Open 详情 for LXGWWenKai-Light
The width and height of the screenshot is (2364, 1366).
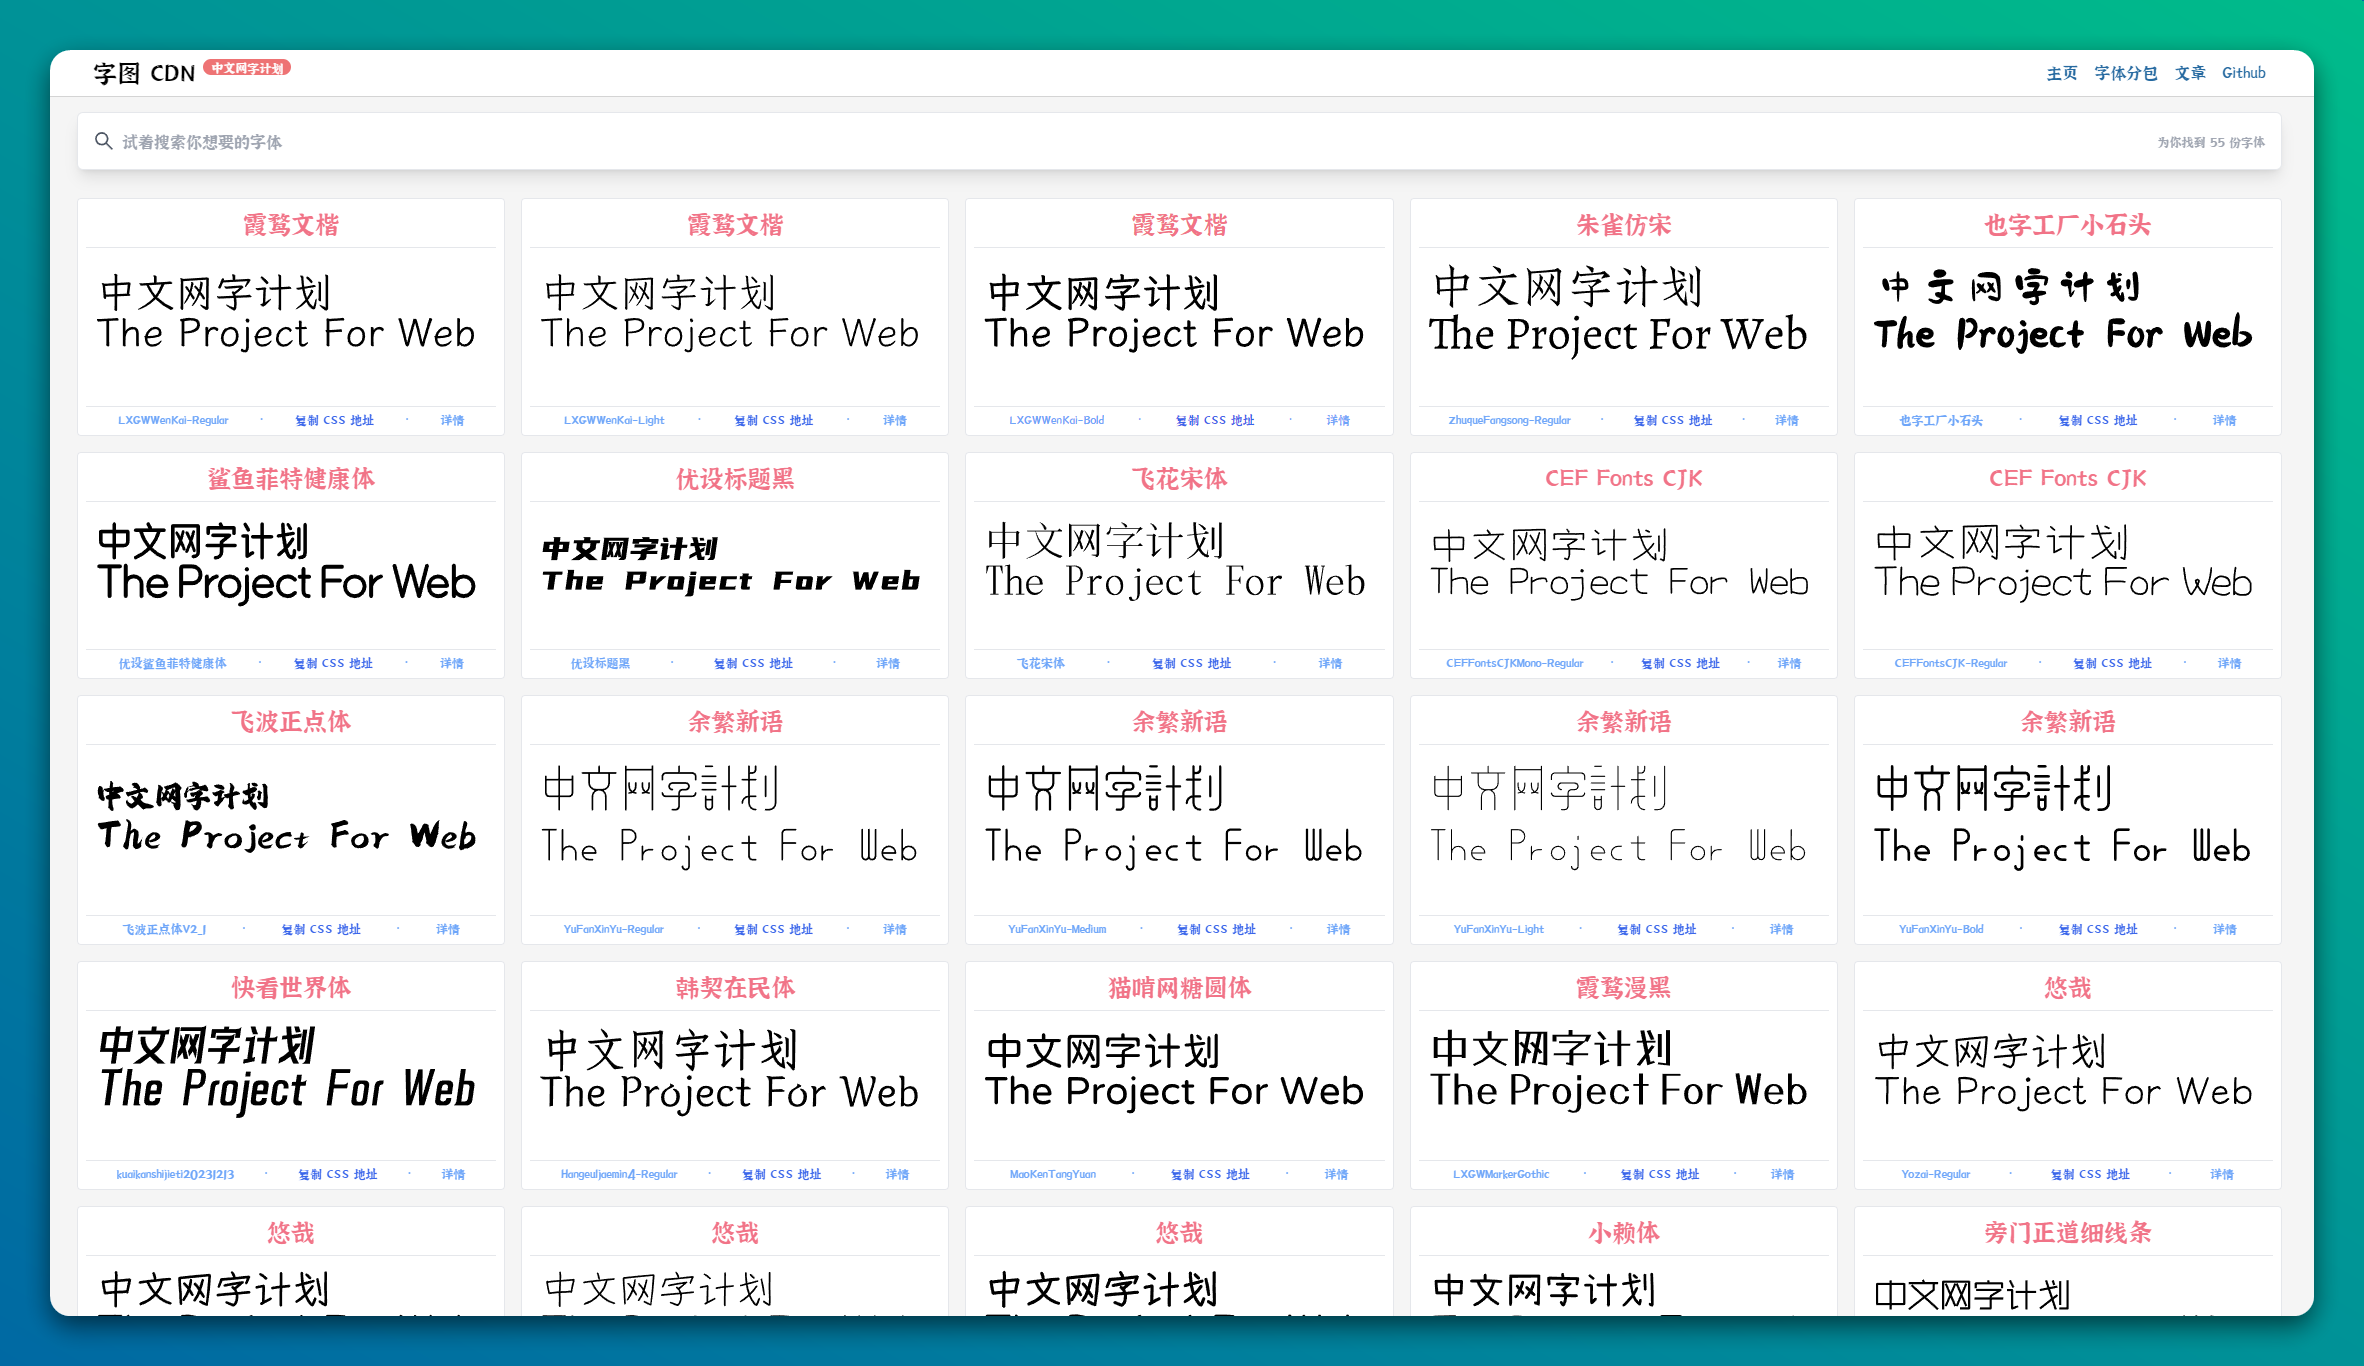895,420
